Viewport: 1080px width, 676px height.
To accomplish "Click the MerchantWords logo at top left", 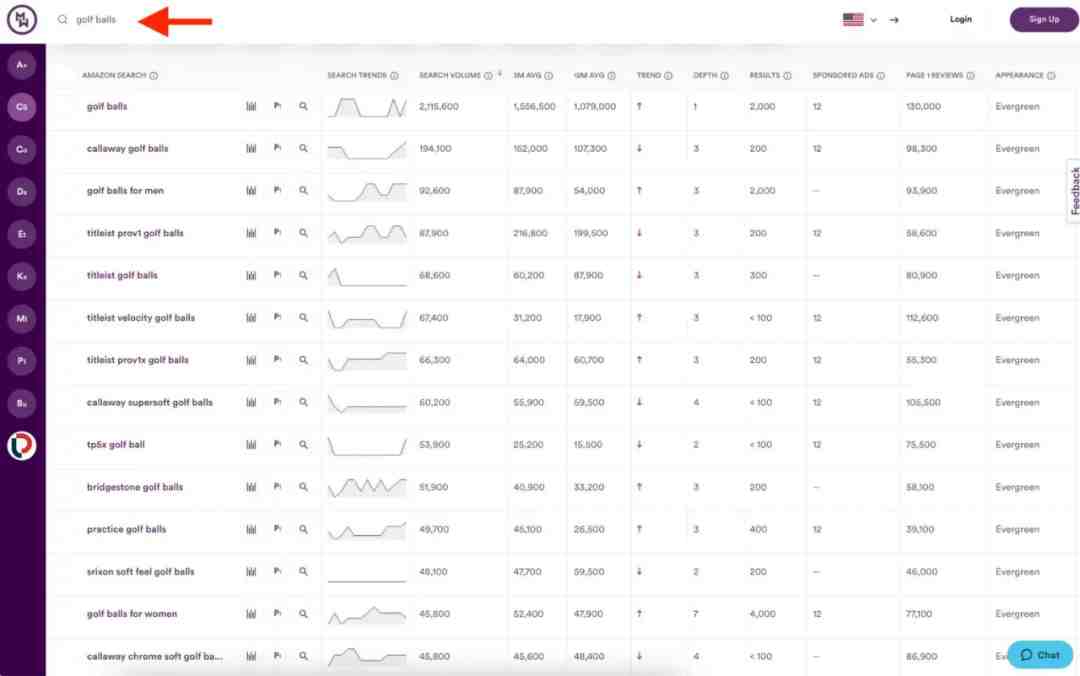I will [21, 19].
